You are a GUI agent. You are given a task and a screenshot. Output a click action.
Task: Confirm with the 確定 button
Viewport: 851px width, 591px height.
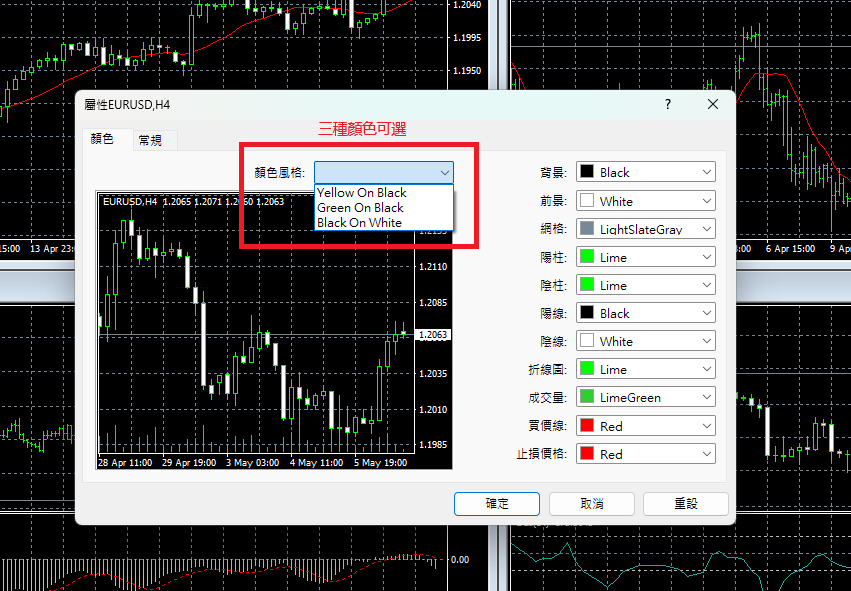(x=497, y=504)
